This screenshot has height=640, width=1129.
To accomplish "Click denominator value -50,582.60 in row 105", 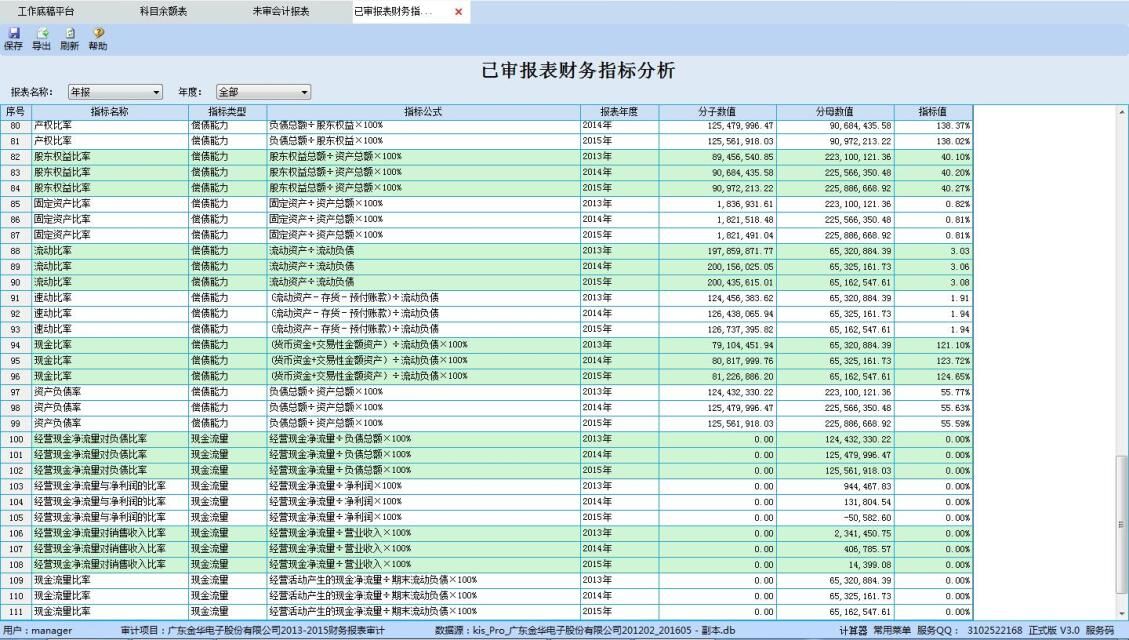I will (868, 518).
